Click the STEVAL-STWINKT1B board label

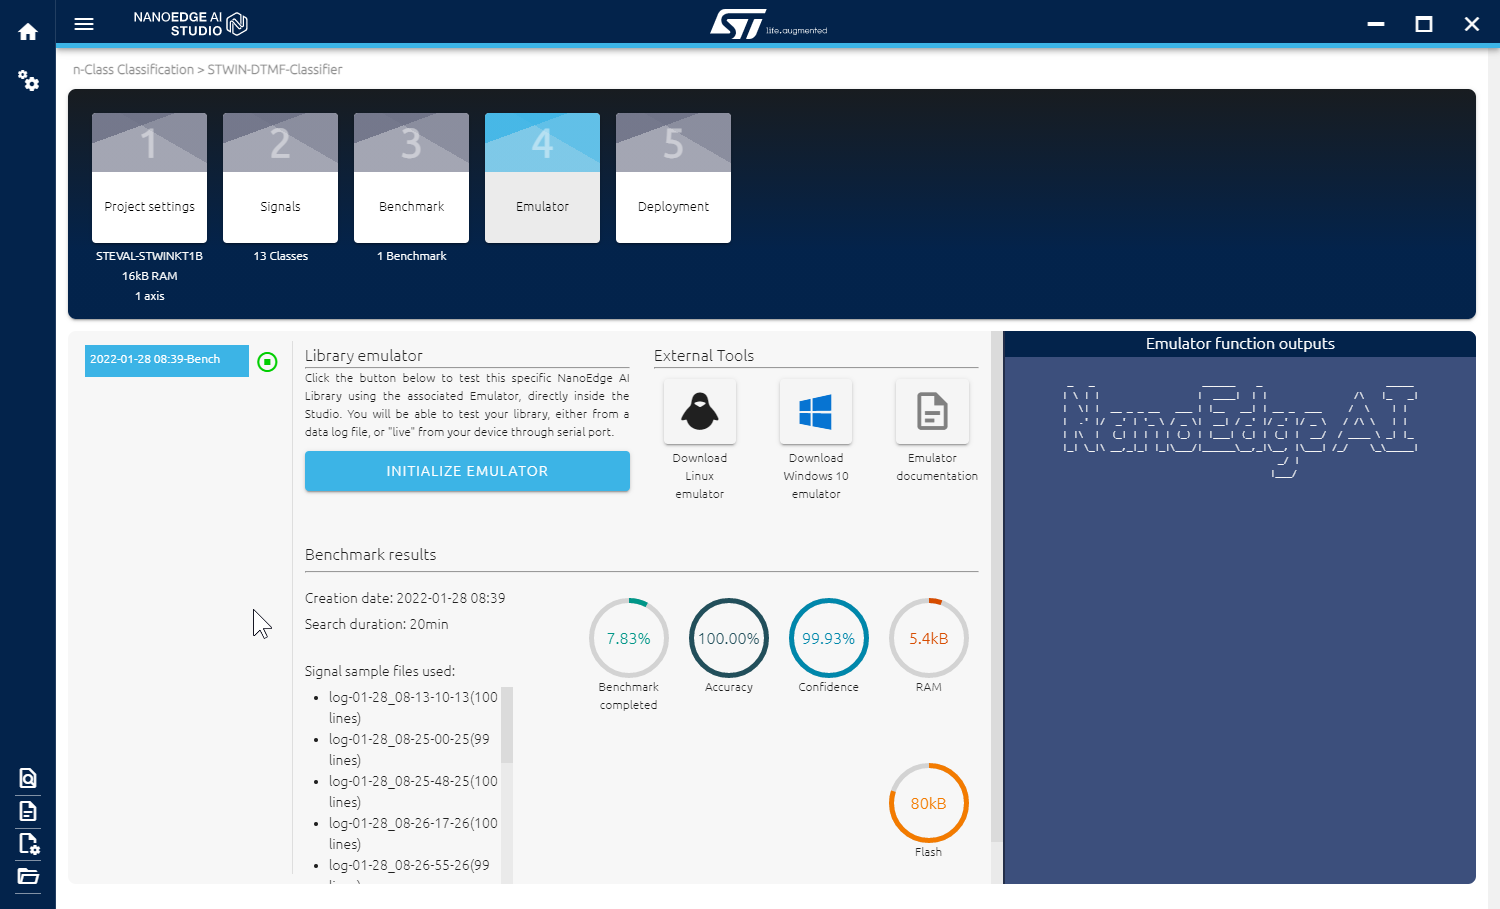click(149, 256)
